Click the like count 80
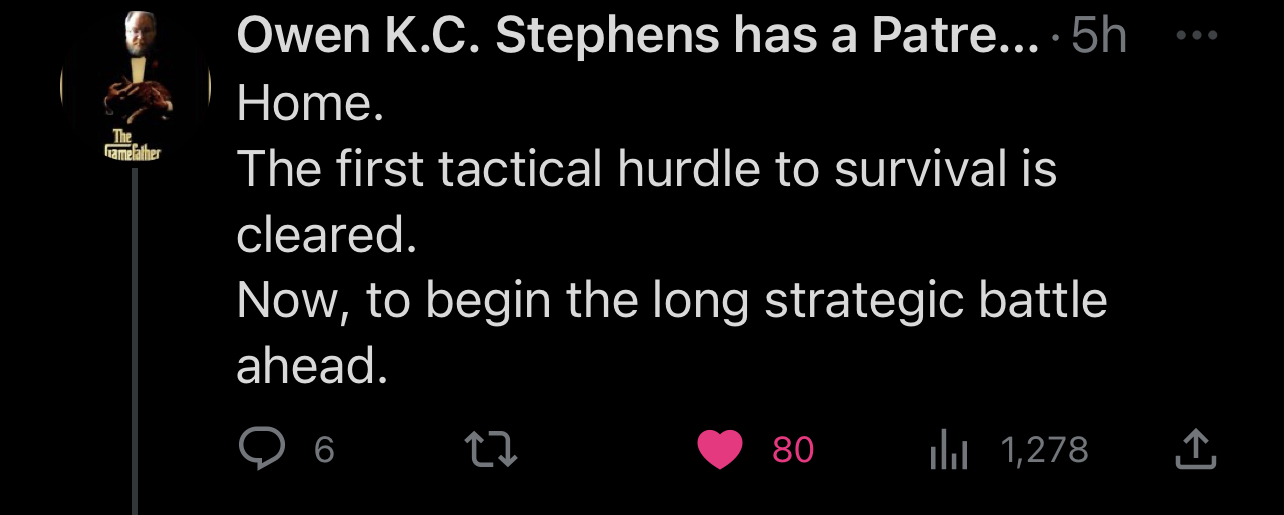This screenshot has width=1284, height=515. click(793, 450)
